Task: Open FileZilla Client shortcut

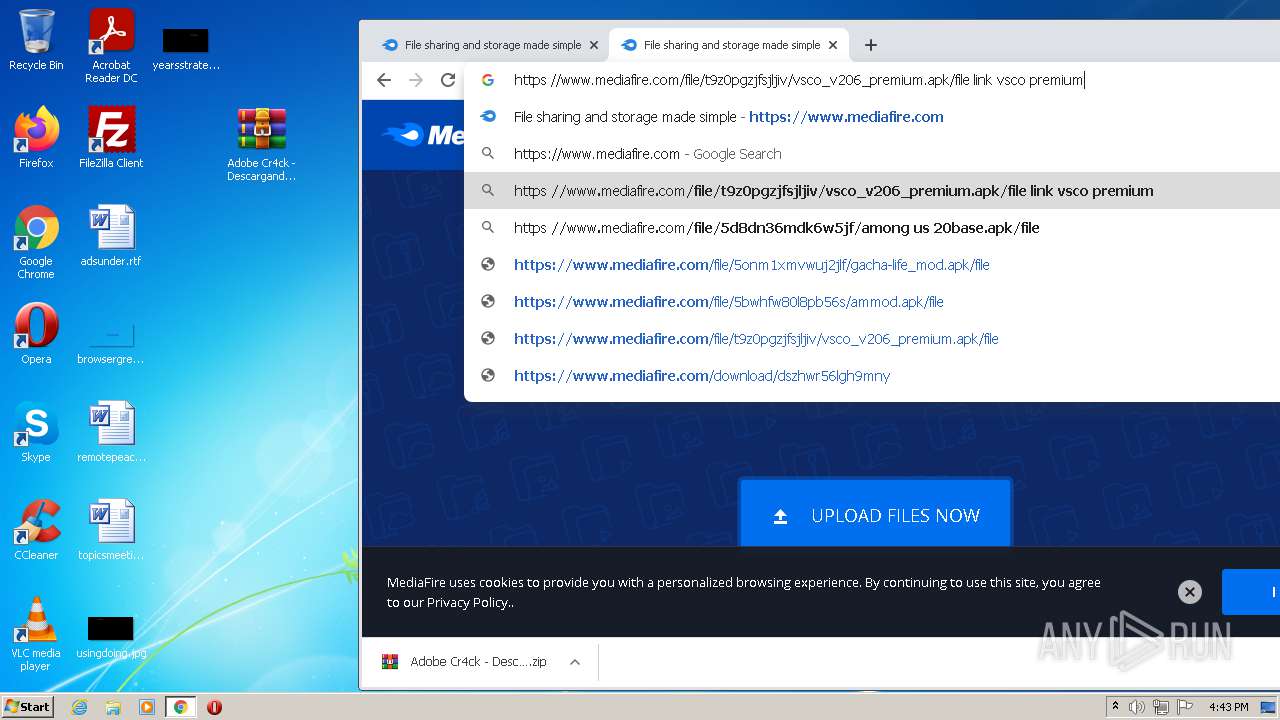Action: [111, 137]
